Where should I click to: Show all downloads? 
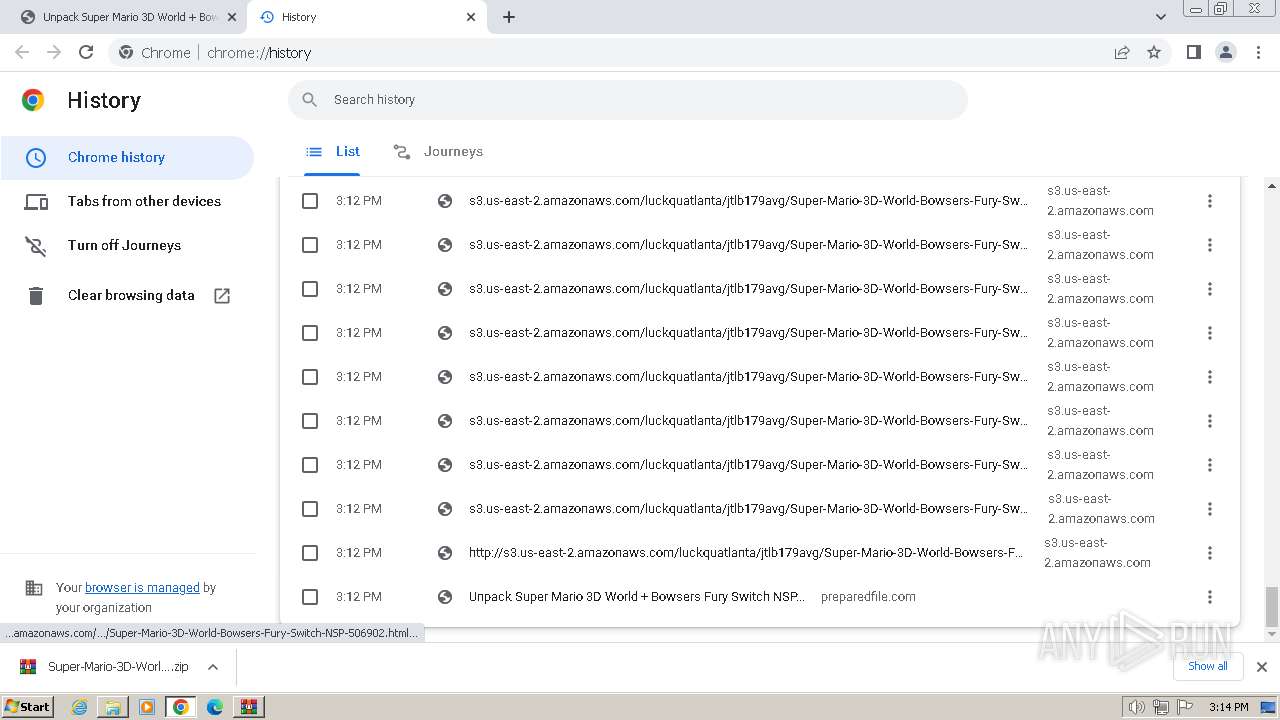tap(1208, 666)
